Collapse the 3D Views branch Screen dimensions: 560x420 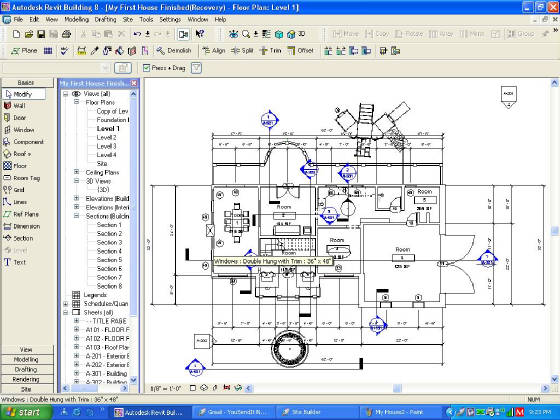click(76, 181)
